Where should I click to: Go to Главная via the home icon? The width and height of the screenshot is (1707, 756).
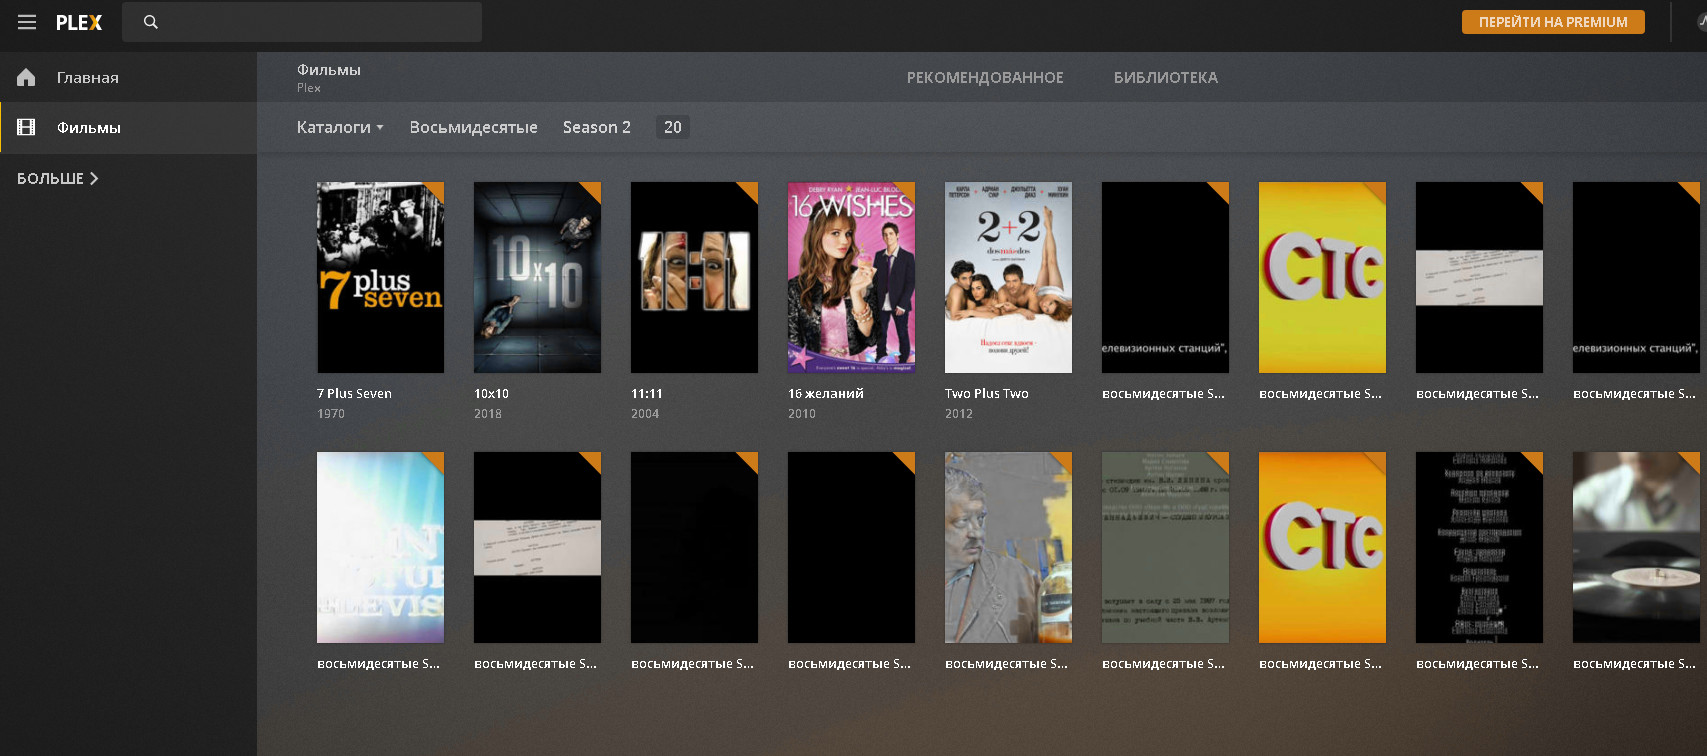[x=26, y=77]
